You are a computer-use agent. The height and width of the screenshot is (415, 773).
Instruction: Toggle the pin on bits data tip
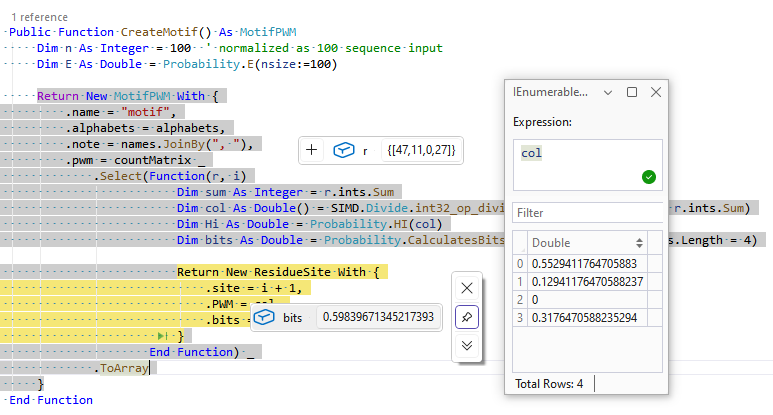click(467, 316)
